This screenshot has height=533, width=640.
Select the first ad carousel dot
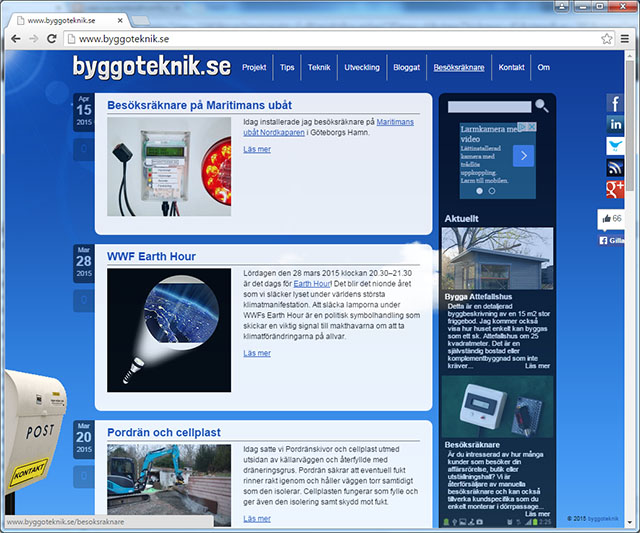(x=479, y=191)
